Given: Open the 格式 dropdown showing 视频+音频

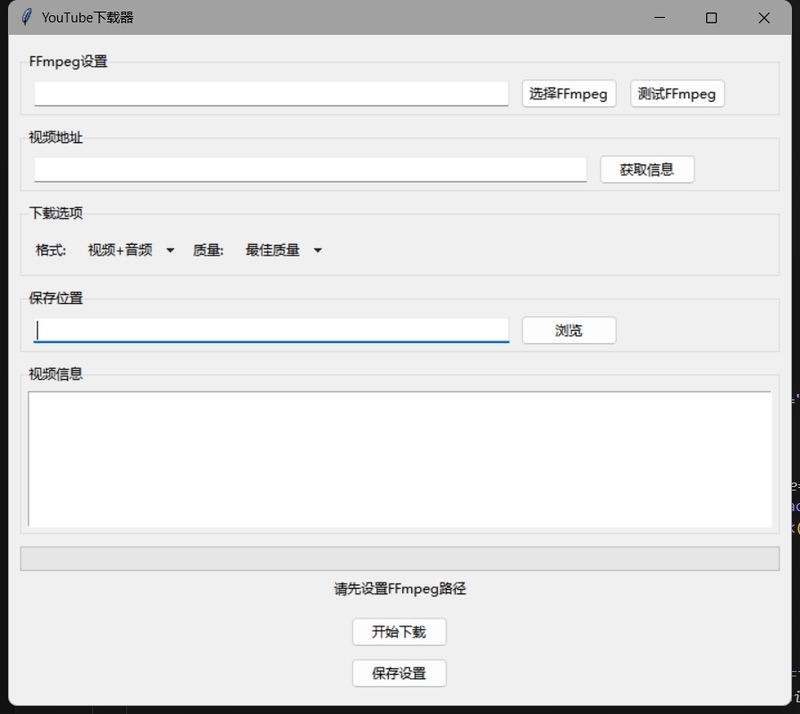Looking at the screenshot, I should click(x=131, y=250).
